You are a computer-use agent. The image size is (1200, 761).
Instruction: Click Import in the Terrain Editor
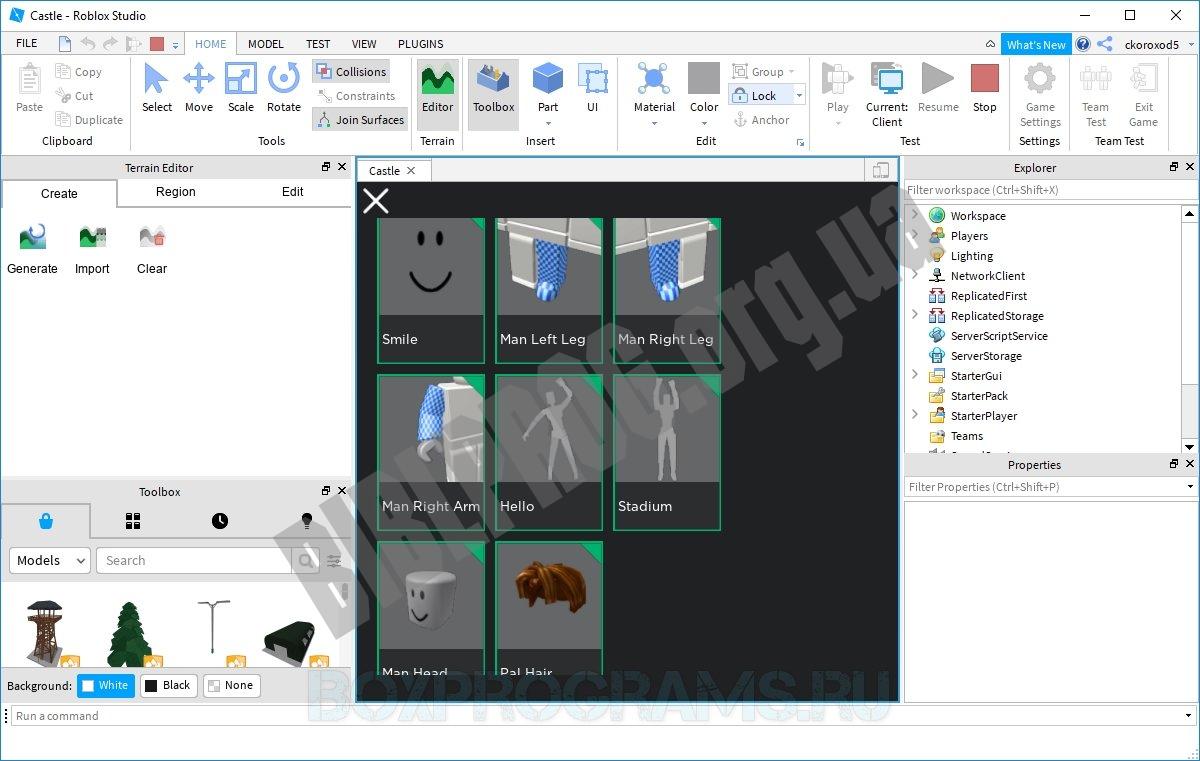pos(92,248)
